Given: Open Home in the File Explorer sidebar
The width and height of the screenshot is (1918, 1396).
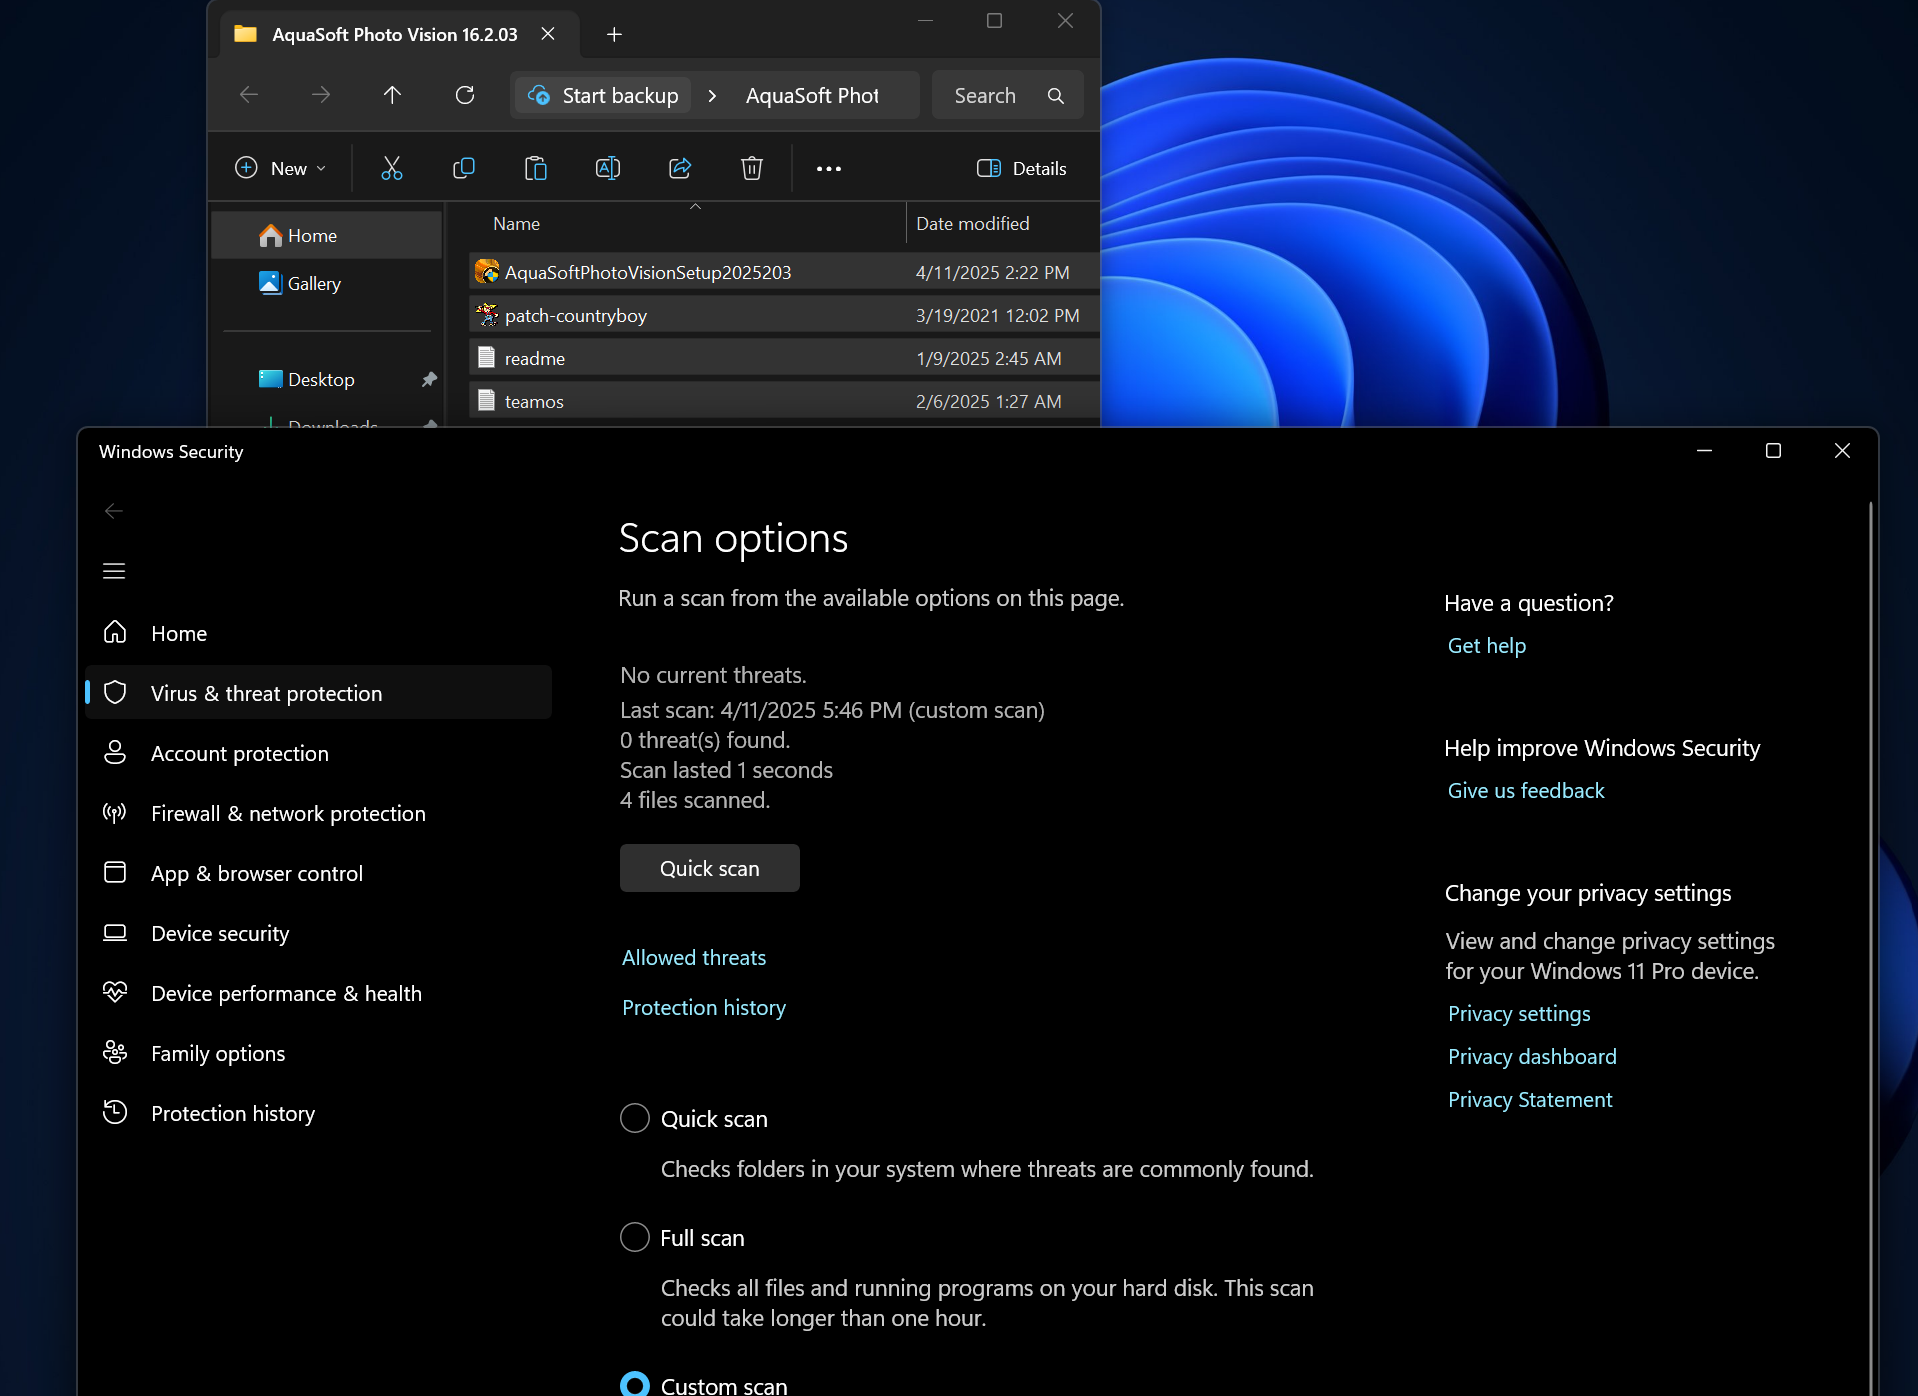Looking at the screenshot, I should (327, 236).
